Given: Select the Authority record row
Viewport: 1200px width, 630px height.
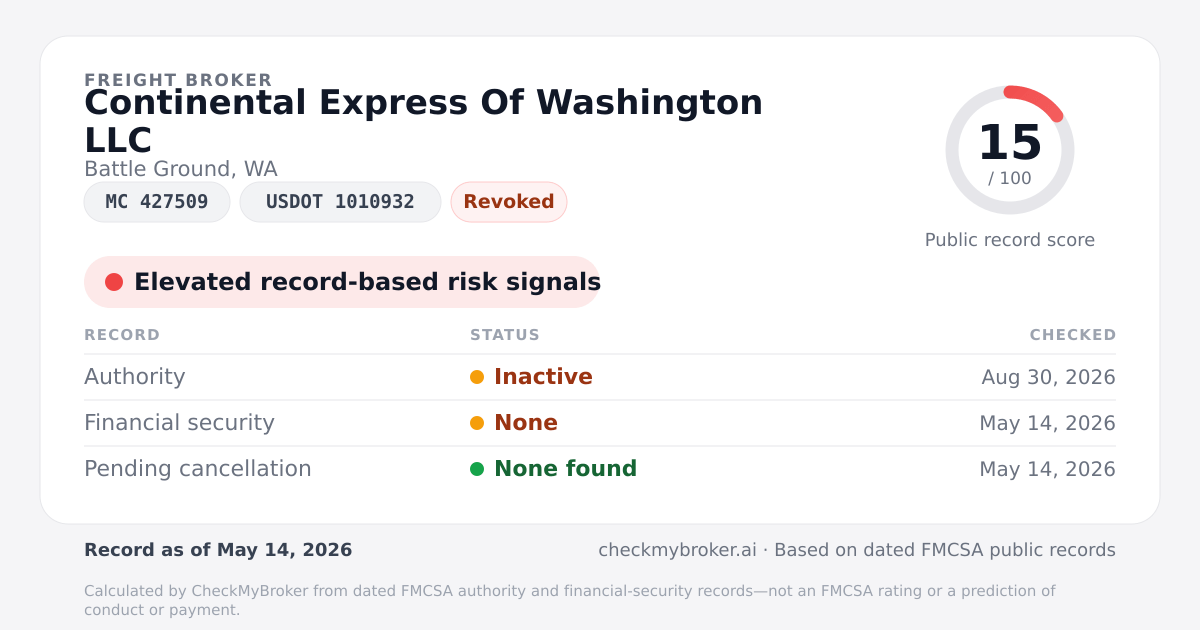Looking at the screenshot, I should [x=600, y=377].
